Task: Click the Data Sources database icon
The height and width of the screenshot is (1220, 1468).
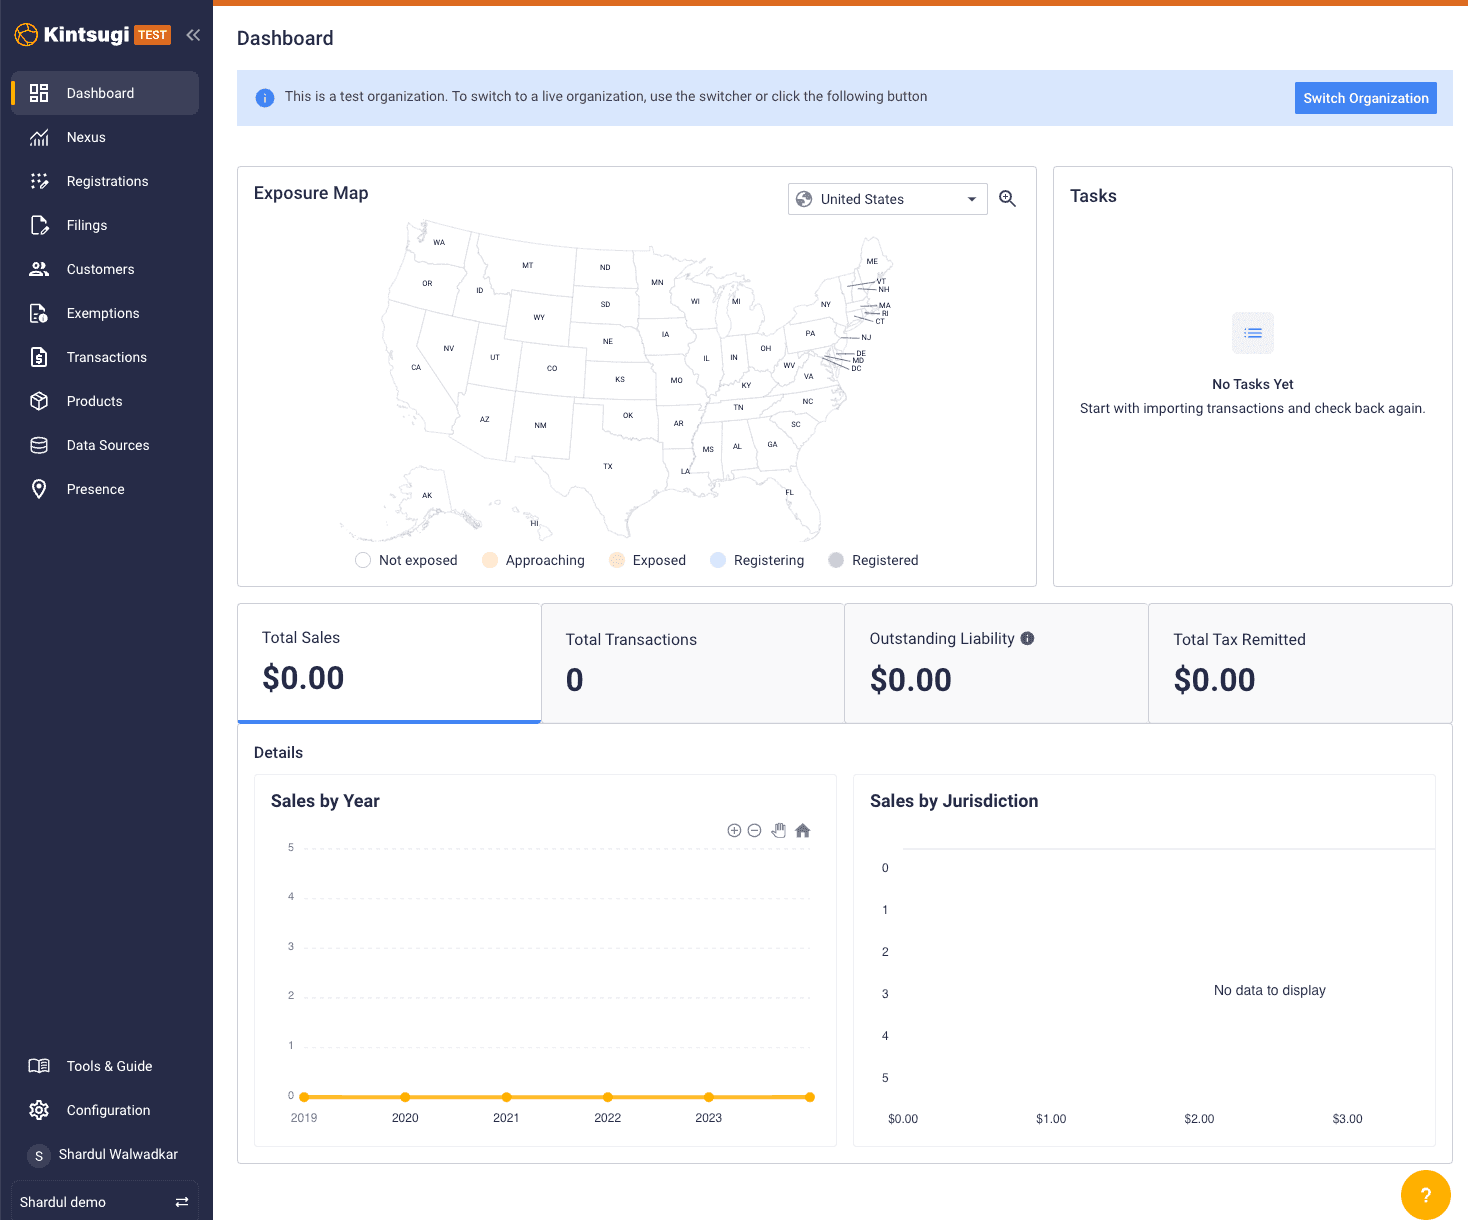Action: point(39,445)
